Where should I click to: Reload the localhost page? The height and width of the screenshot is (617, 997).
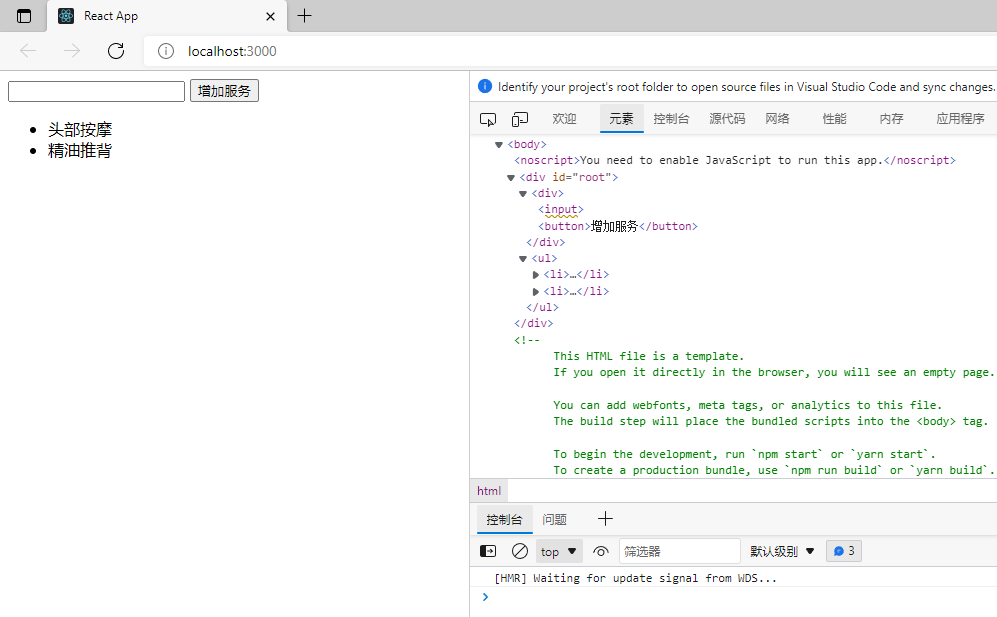pyautogui.click(x=116, y=51)
